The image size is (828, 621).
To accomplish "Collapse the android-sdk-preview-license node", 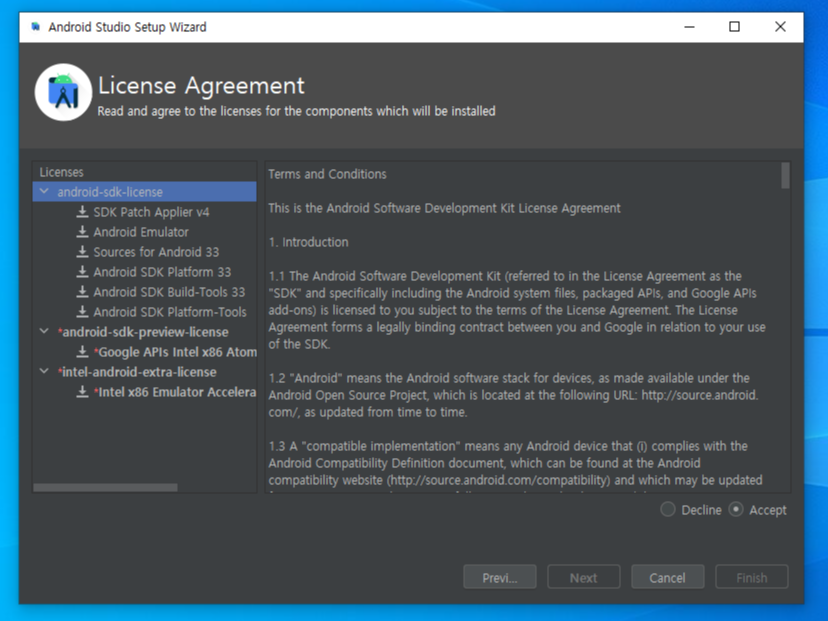I will coord(44,332).
